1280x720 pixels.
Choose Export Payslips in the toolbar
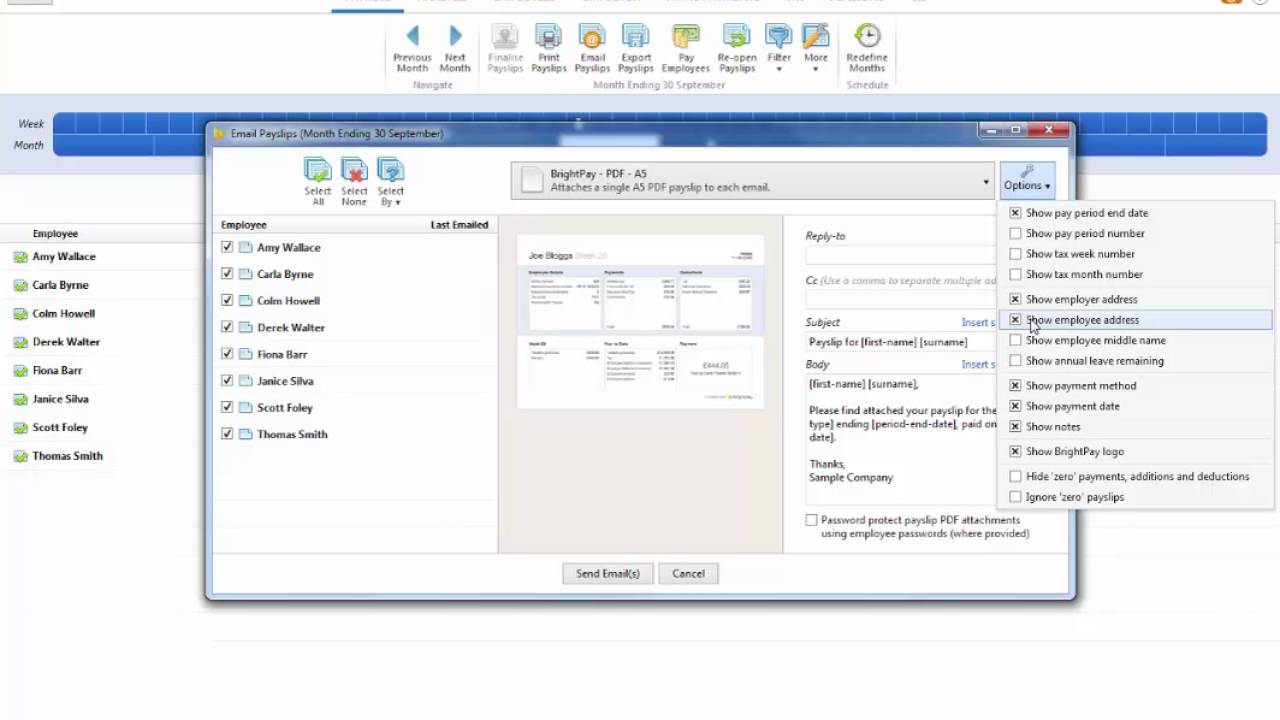[x=636, y=49]
